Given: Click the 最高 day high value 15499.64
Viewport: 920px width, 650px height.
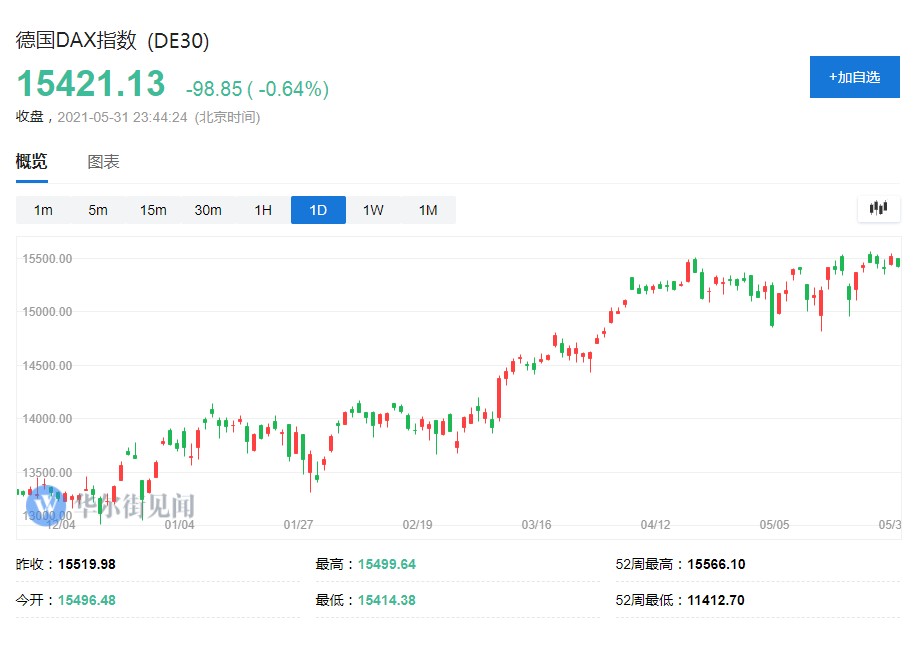Looking at the screenshot, I should 389,564.
